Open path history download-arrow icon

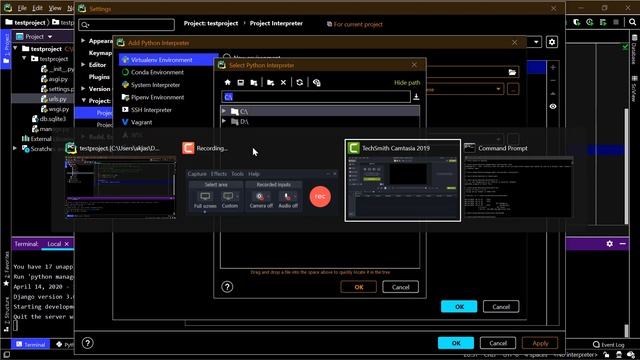[416, 97]
